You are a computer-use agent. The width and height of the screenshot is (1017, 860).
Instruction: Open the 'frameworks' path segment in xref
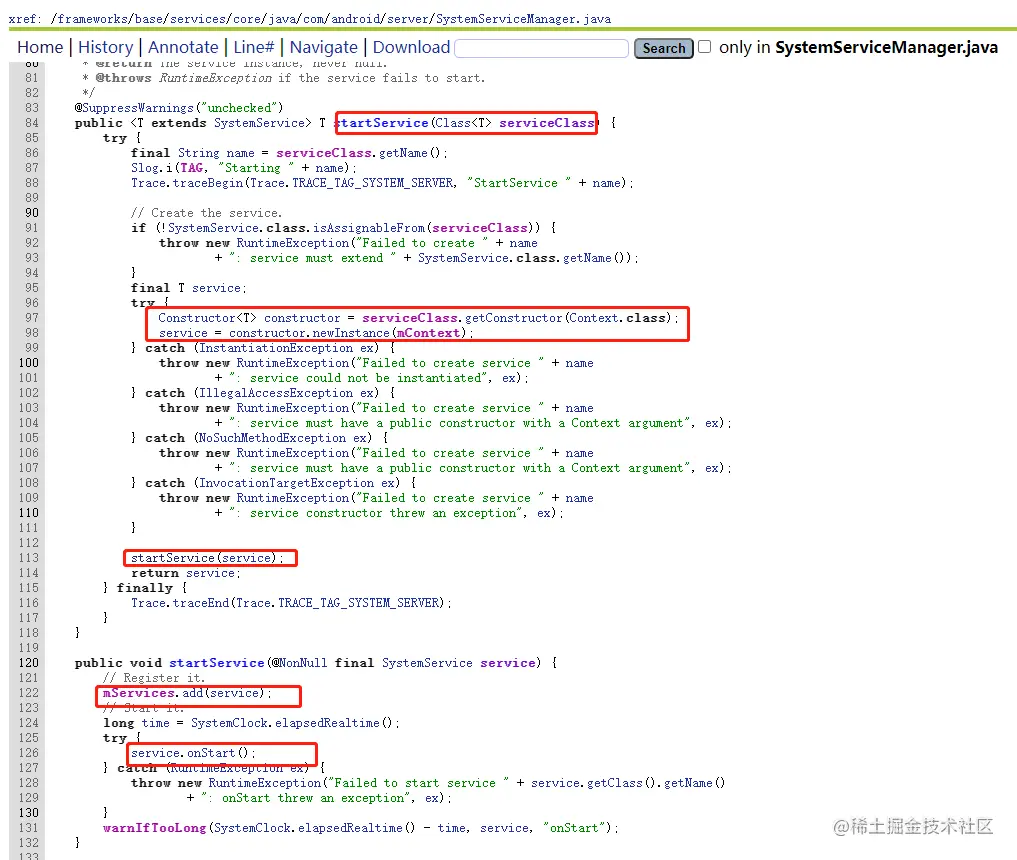[93, 19]
